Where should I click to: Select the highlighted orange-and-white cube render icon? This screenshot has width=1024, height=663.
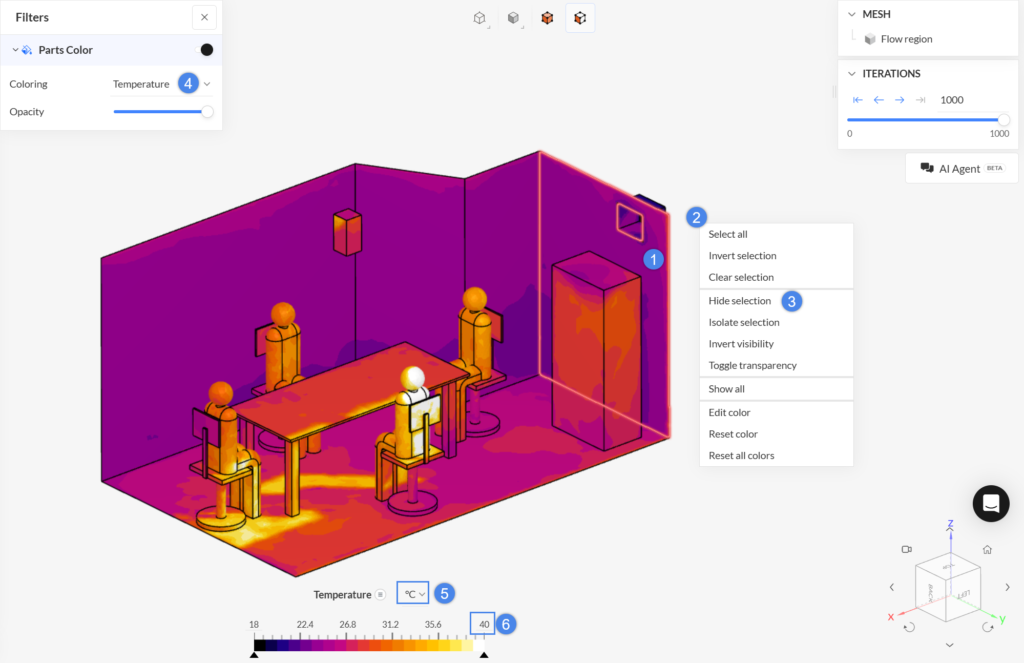coord(580,18)
